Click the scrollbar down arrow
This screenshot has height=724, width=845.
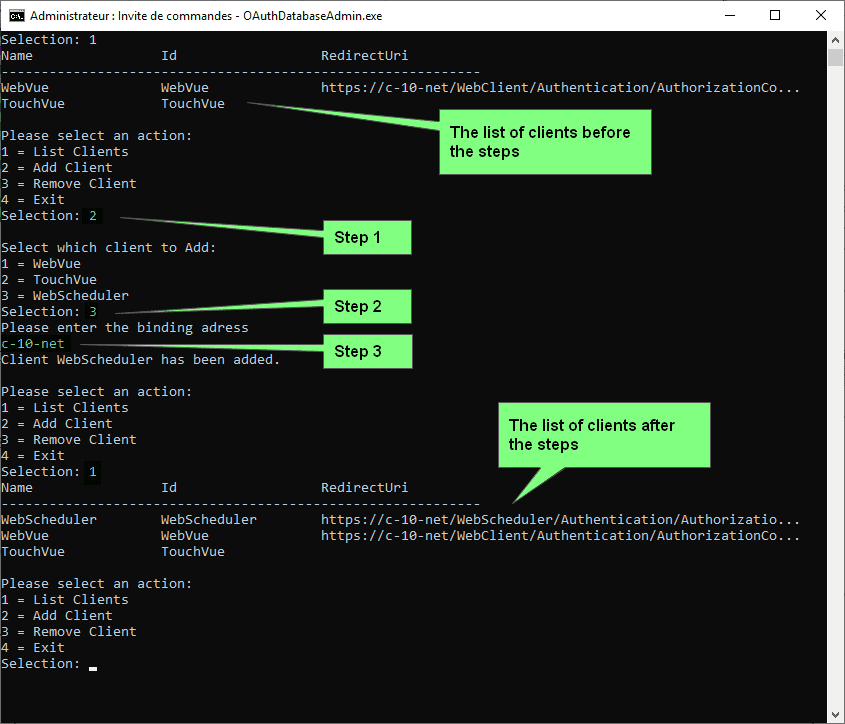[836, 715]
